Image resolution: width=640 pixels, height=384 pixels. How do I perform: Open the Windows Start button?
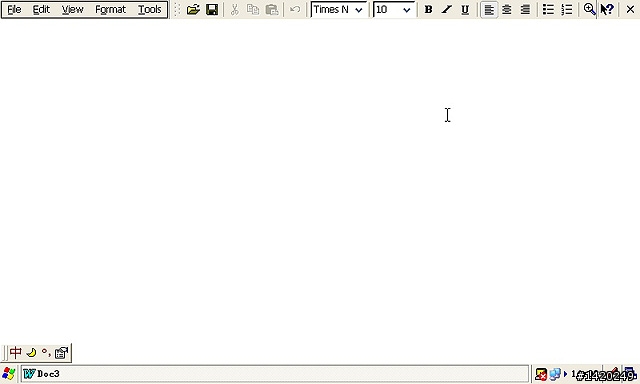tap(8, 374)
